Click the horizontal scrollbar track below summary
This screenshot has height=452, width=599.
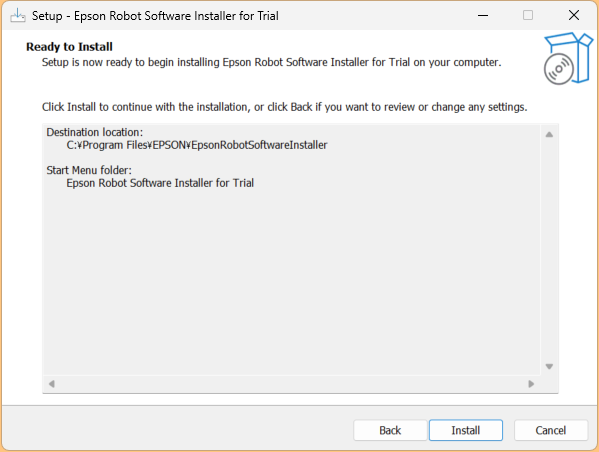point(291,384)
